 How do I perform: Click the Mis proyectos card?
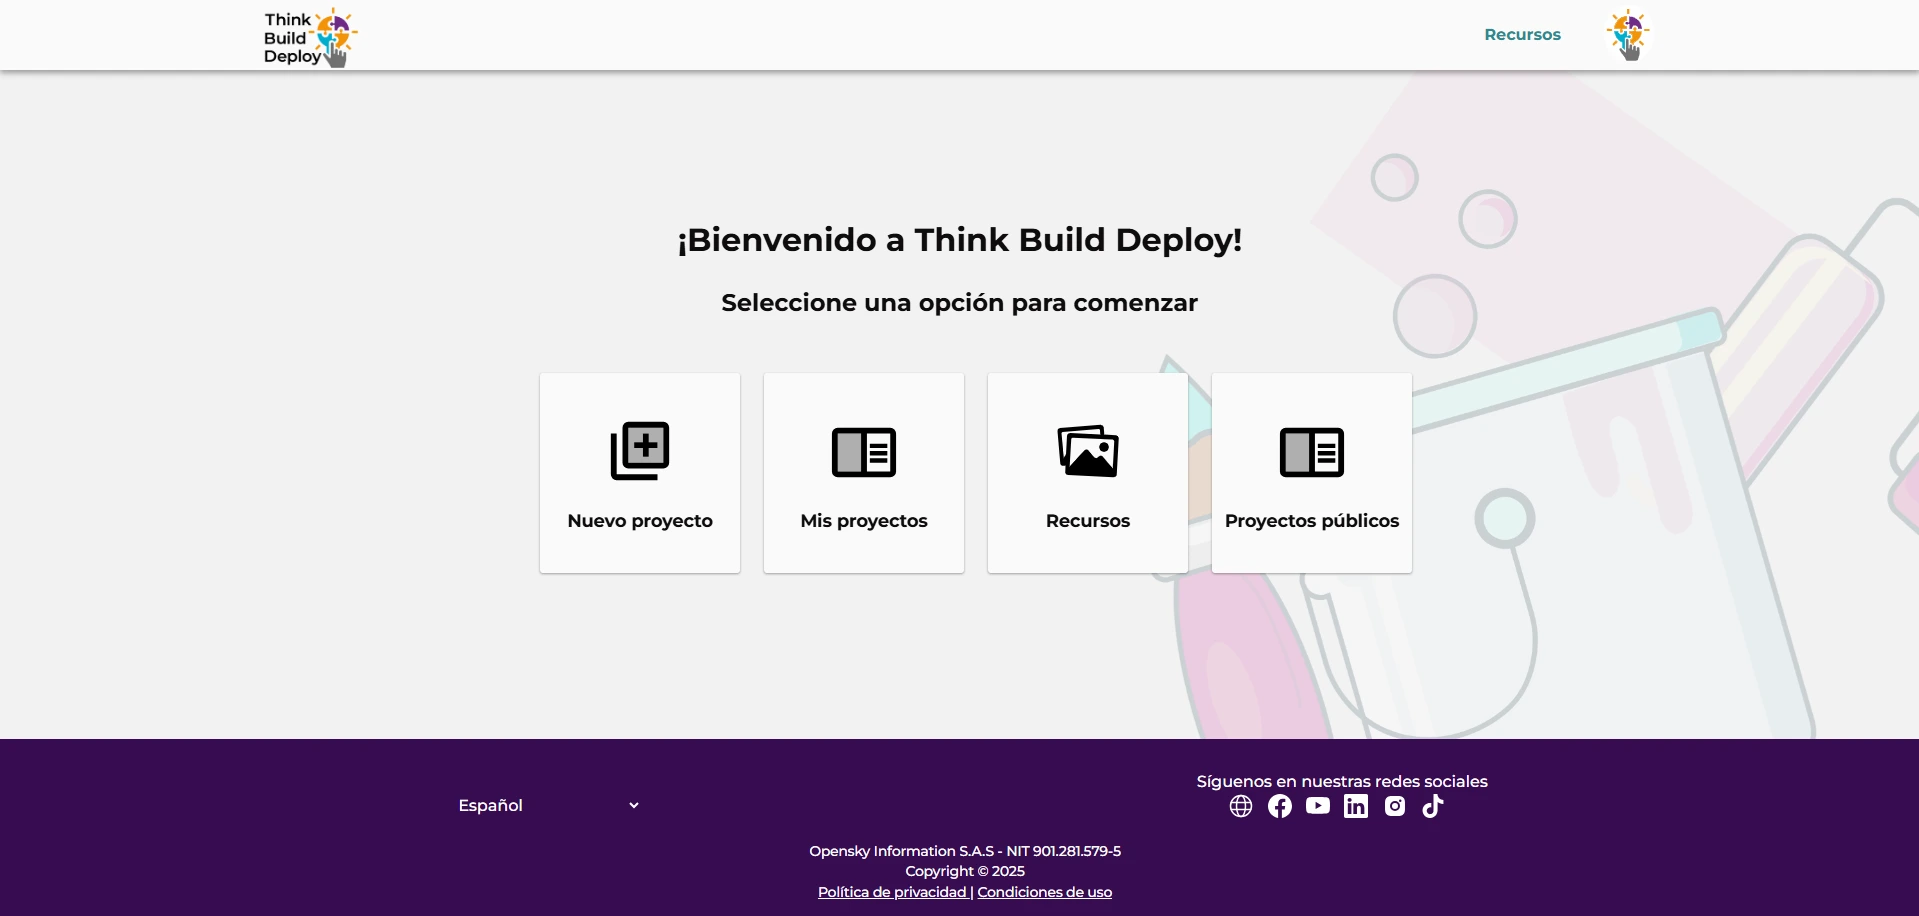coord(863,472)
